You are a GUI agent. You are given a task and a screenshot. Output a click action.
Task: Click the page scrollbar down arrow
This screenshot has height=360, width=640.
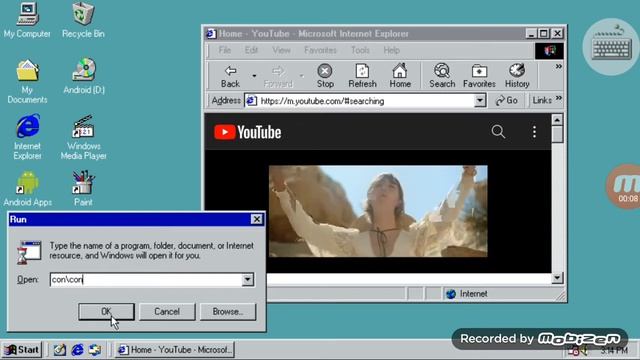(x=557, y=278)
